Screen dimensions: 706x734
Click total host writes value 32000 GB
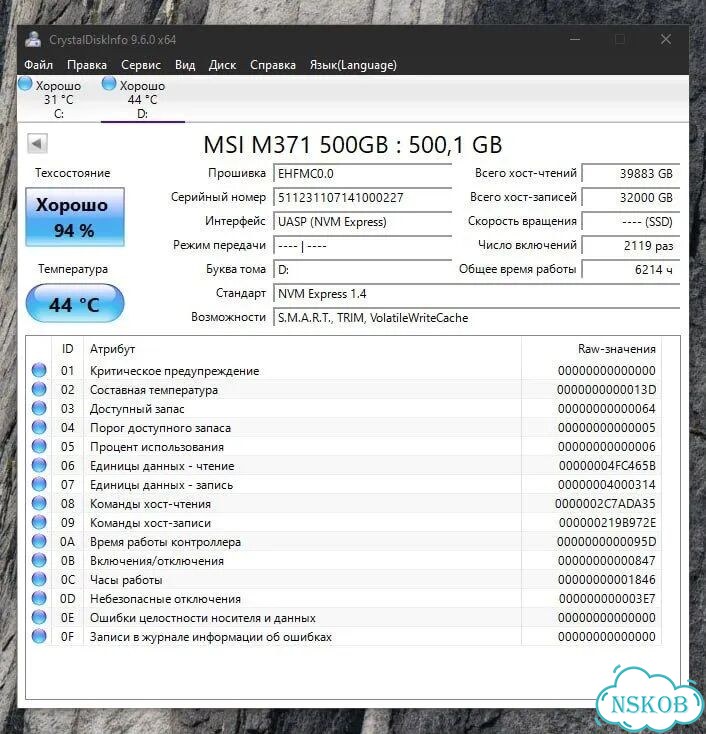(631, 198)
